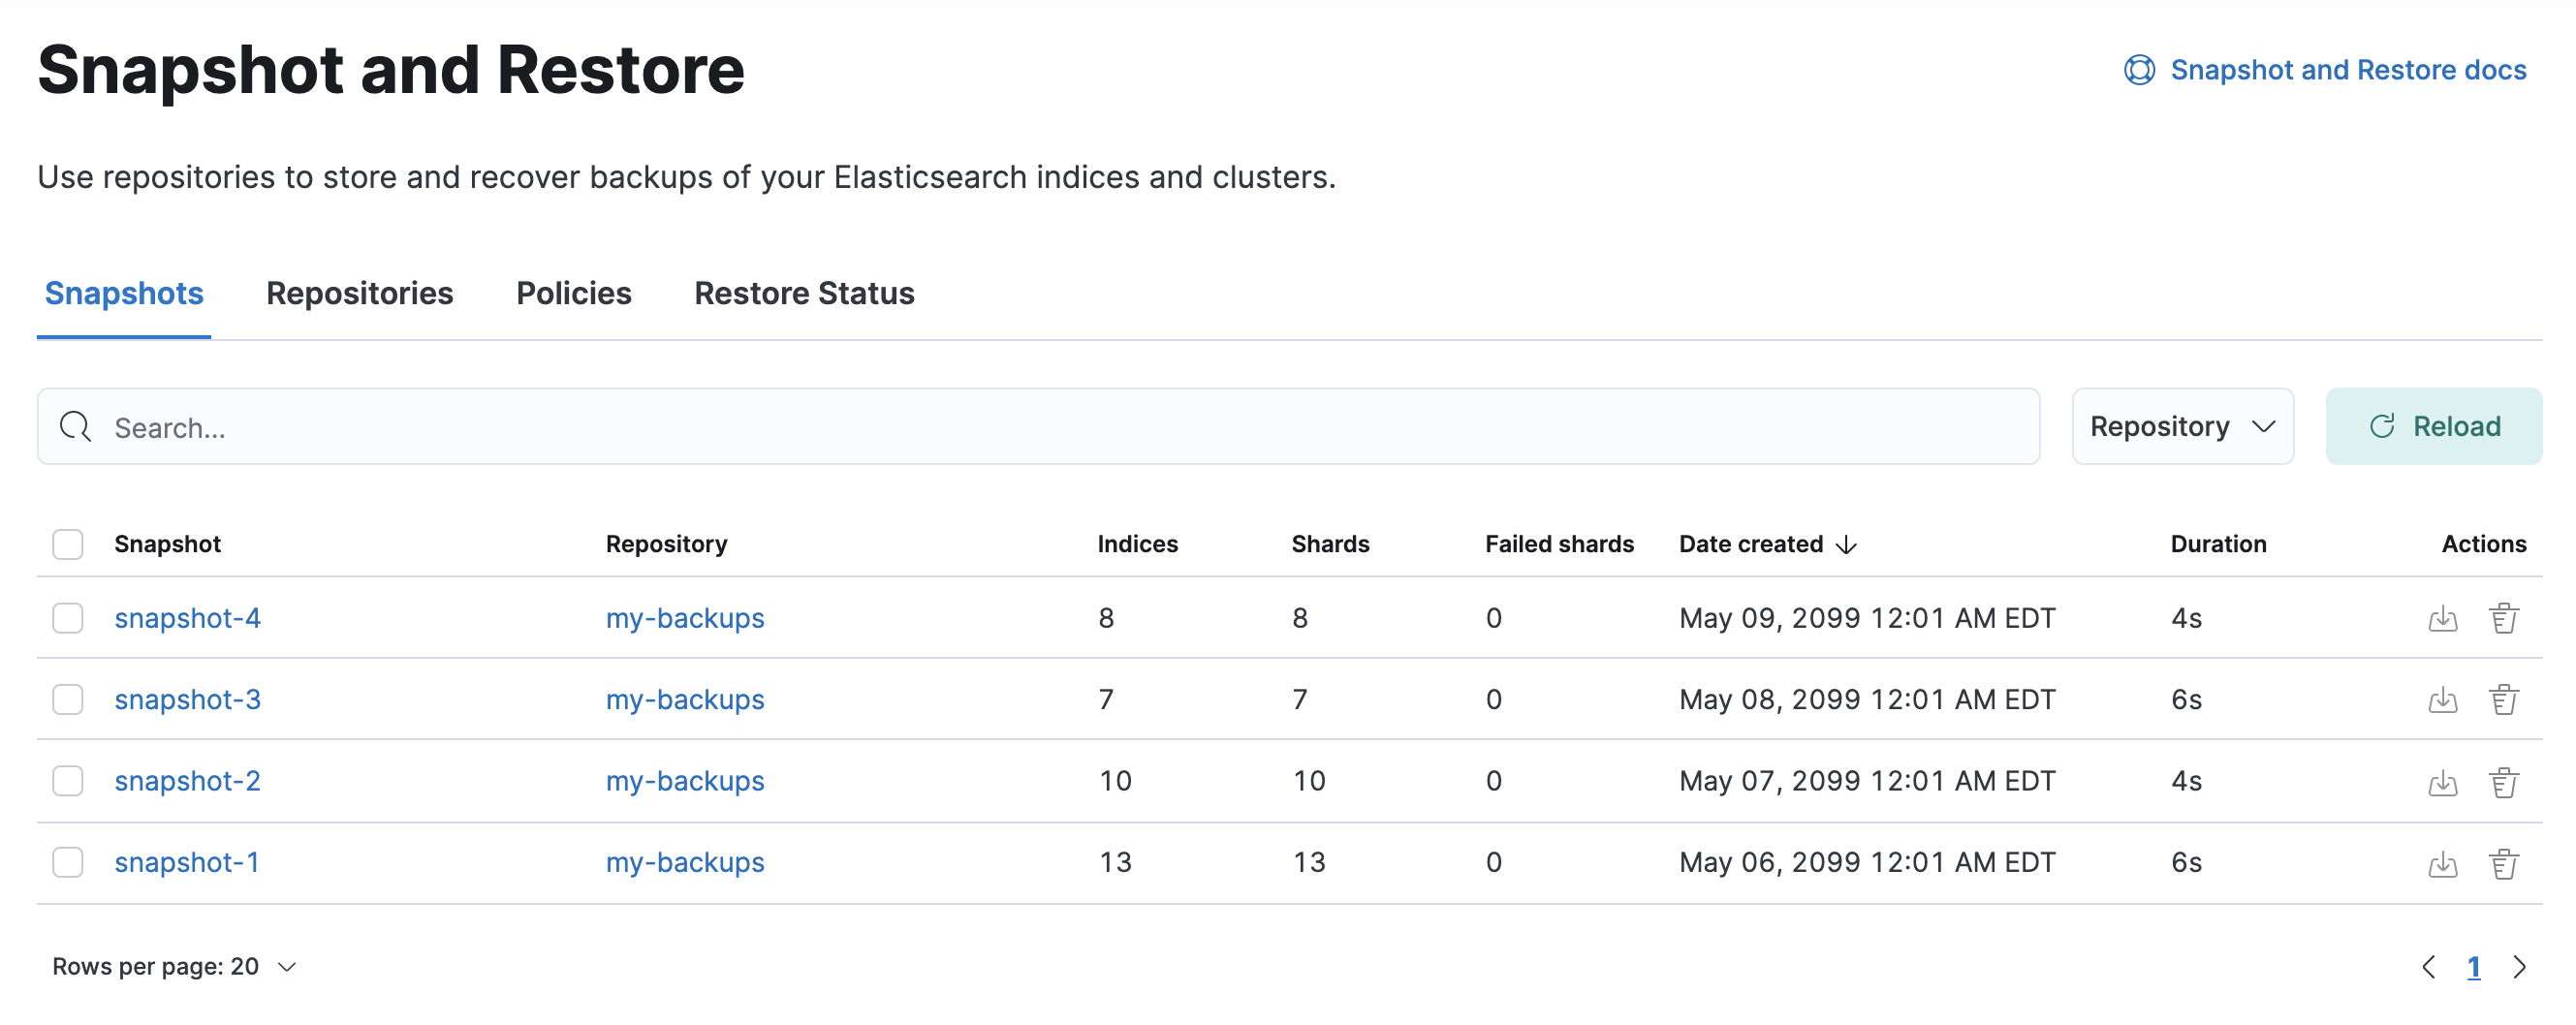This screenshot has width=2576, height=1025.
Task: Restore snapshot-3 using its restore icon
Action: pos(2442,699)
